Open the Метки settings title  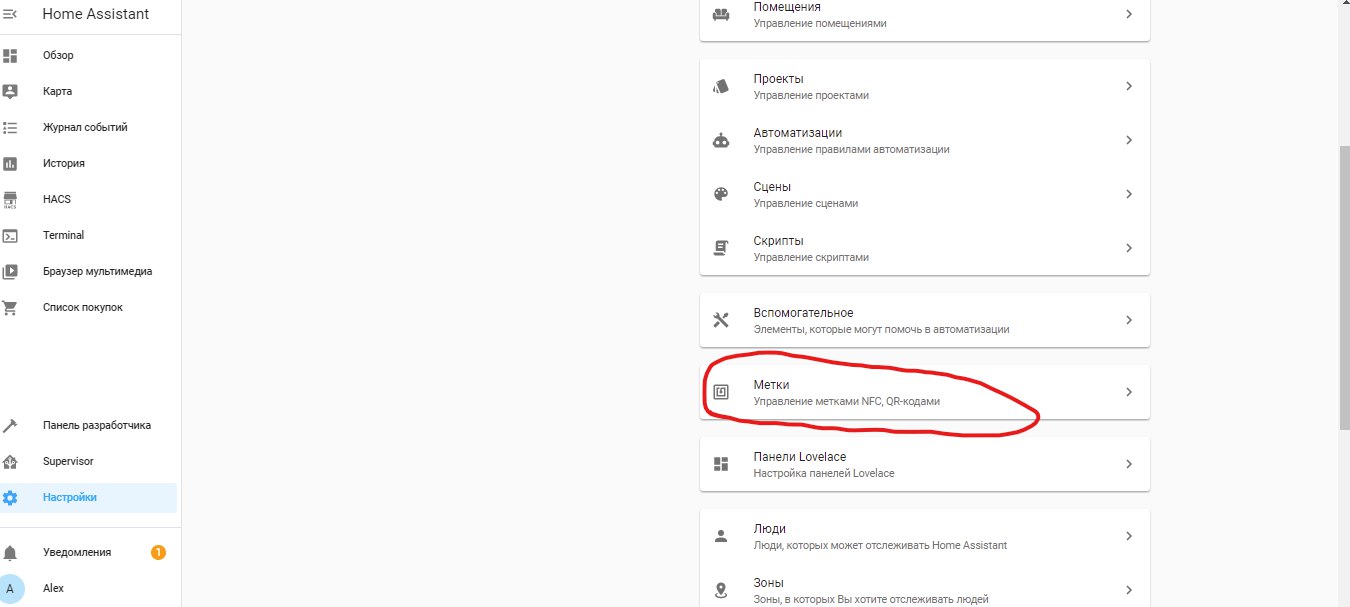[772, 384]
